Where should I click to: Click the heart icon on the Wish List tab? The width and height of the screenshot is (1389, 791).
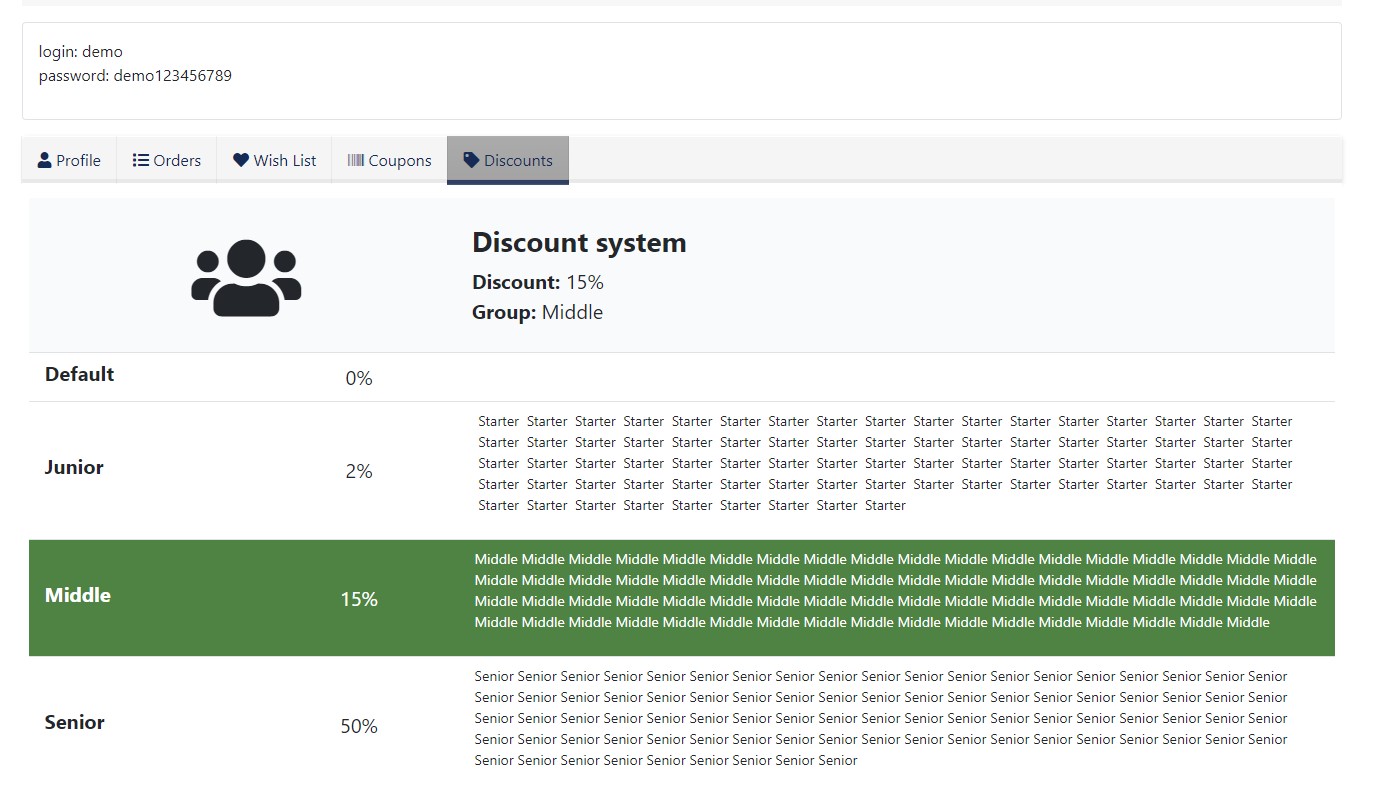241,160
